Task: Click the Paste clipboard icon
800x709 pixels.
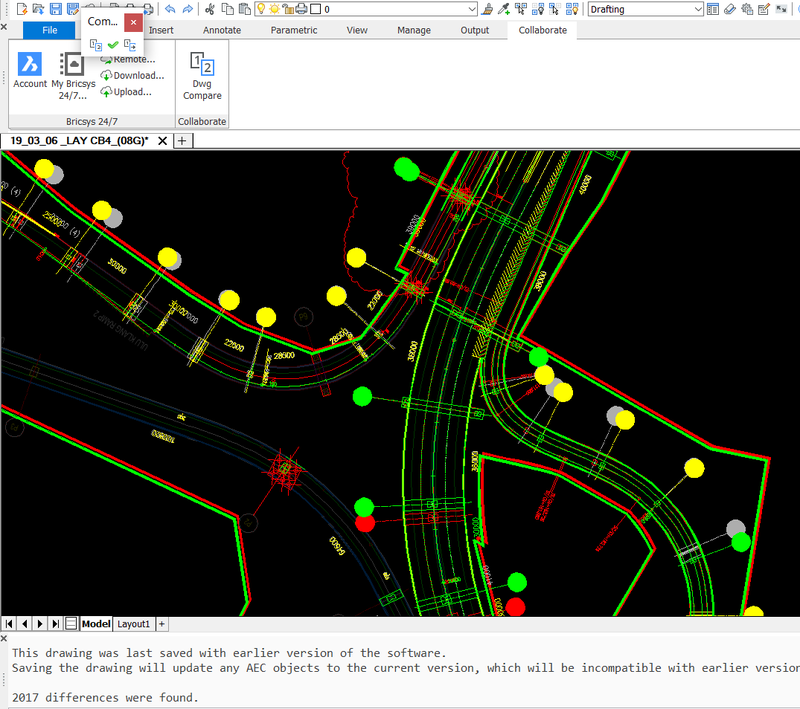Action: [243, 9]
